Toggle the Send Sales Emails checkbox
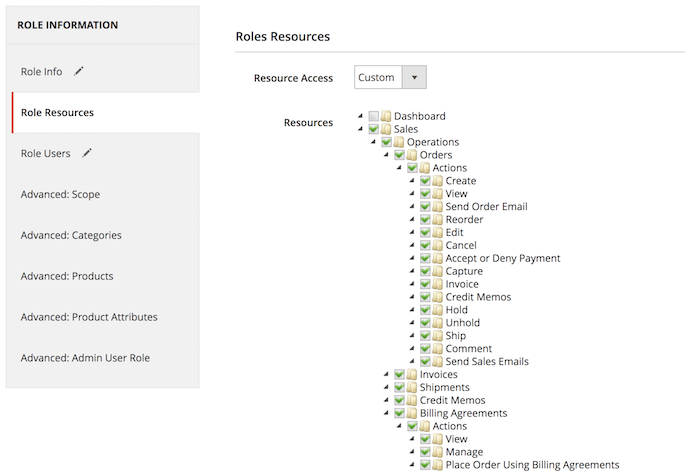Image resolution: width=685 pixels, height=472 pixels. pos(425,362)
